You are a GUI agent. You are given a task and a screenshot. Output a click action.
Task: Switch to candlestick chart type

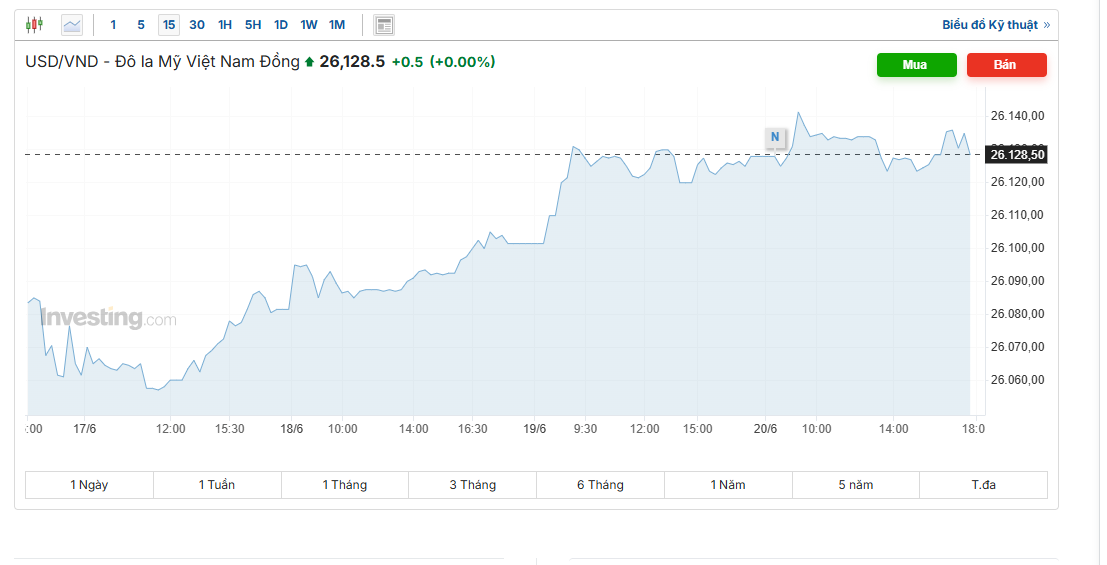coord(35,25)
